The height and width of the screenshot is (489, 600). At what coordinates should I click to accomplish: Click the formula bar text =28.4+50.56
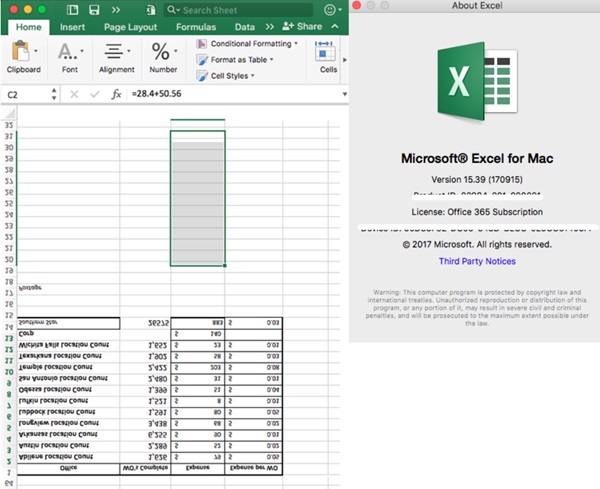point(157,94)
